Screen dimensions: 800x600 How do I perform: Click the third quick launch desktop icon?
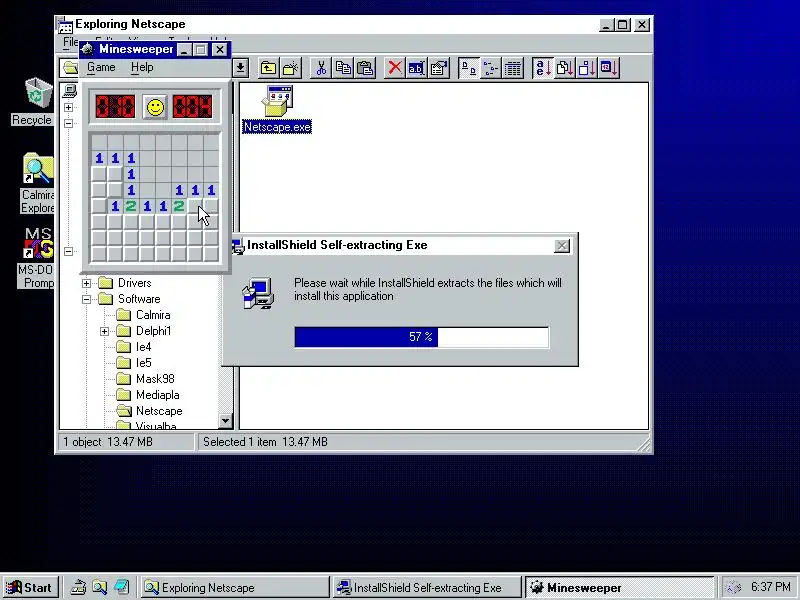pyautogui.click(x=121, y=588)
